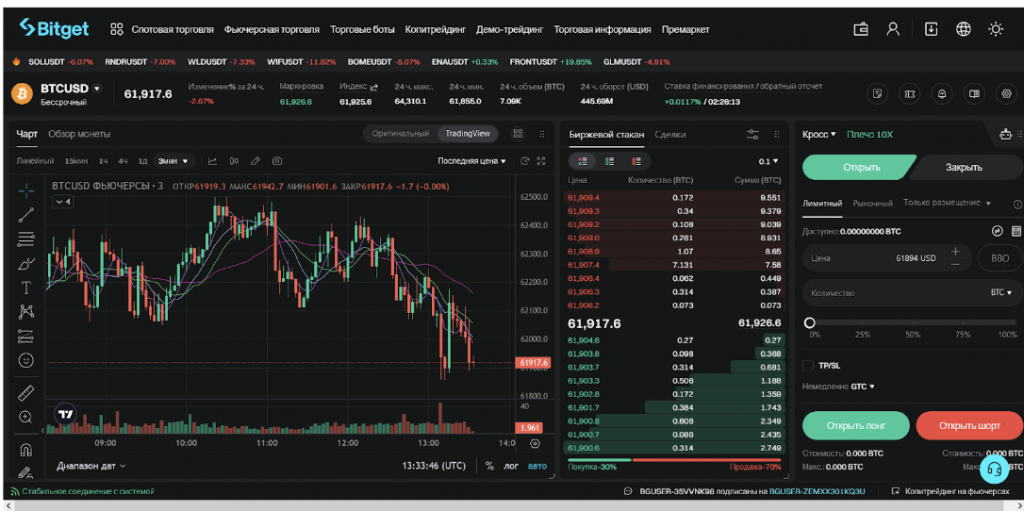Toggle light theme sun icon
This screenshot has width=1024, height=511.
(995, 29)
